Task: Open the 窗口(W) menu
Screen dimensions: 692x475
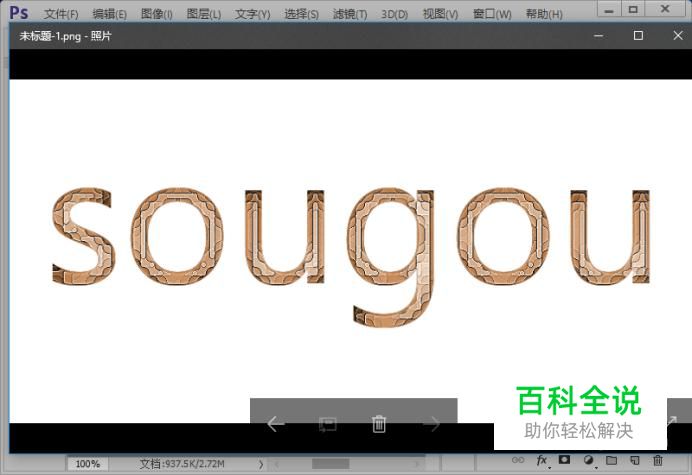Action: tap(492, 14)
